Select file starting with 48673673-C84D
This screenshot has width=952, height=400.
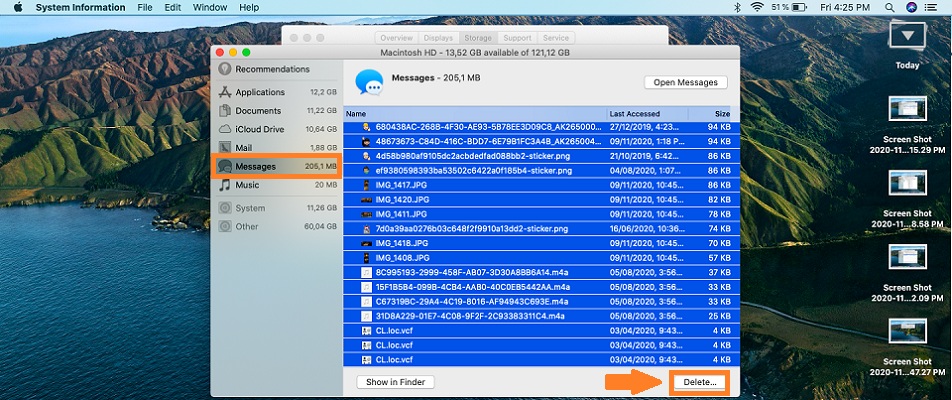tap(542, 142)
